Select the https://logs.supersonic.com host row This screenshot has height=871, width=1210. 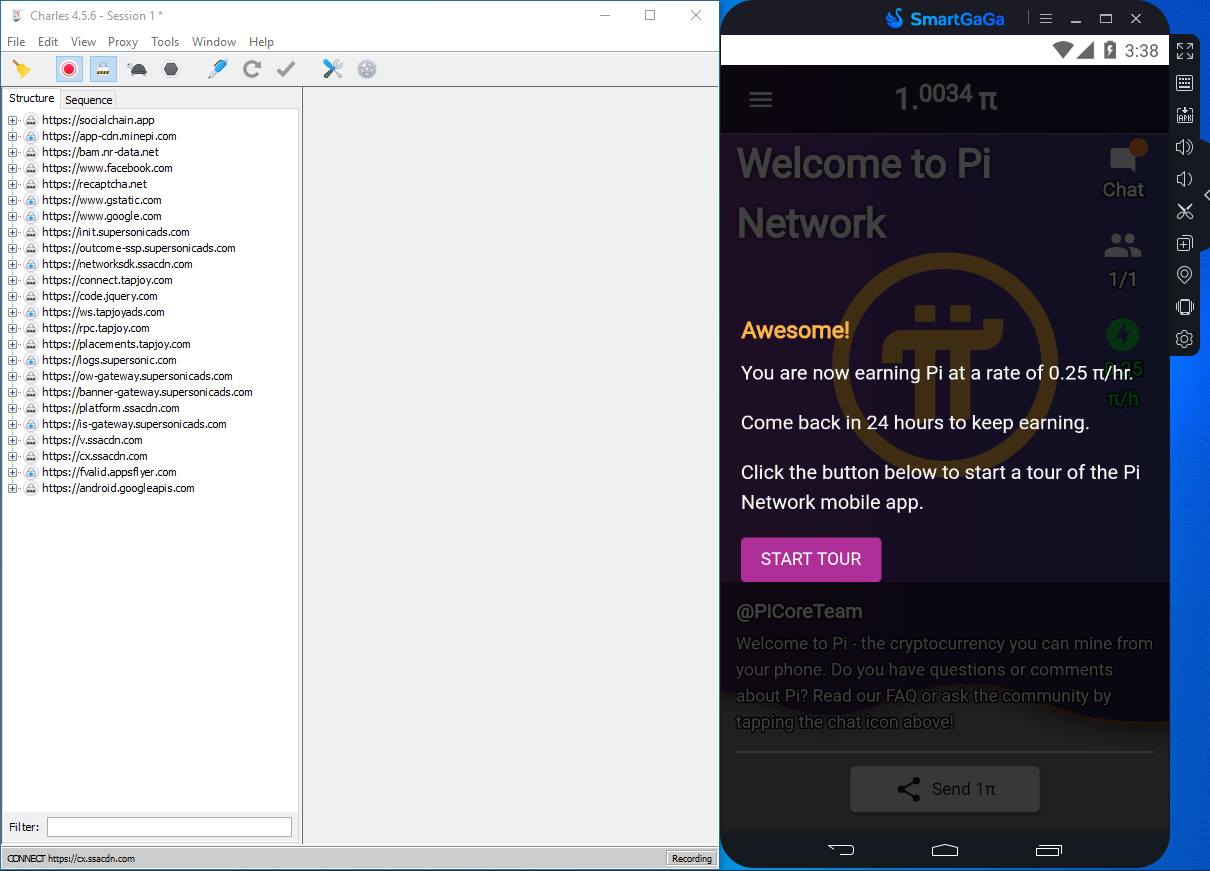(x=109, y=360)
